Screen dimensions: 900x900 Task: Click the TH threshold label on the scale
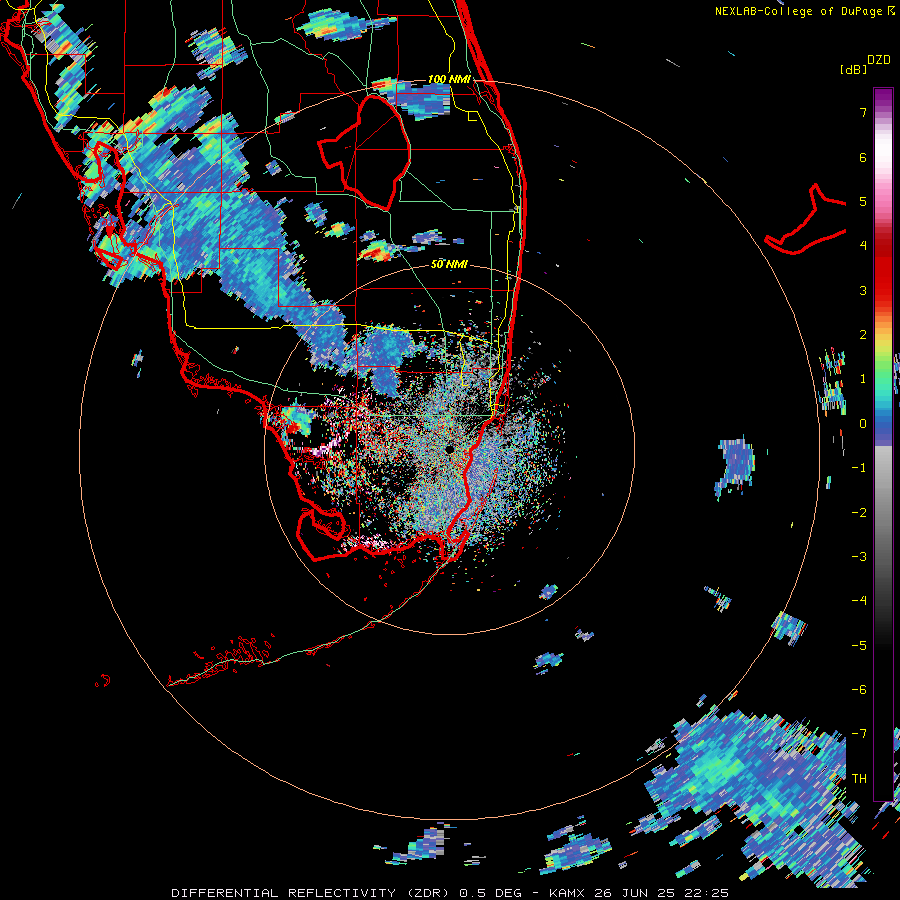[859, 779]
